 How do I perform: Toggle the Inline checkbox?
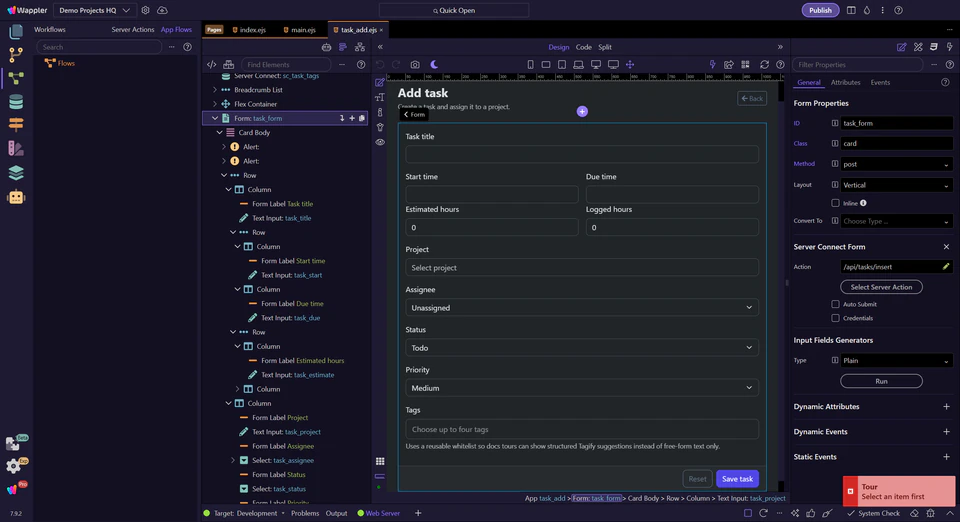tap(835, 203)
